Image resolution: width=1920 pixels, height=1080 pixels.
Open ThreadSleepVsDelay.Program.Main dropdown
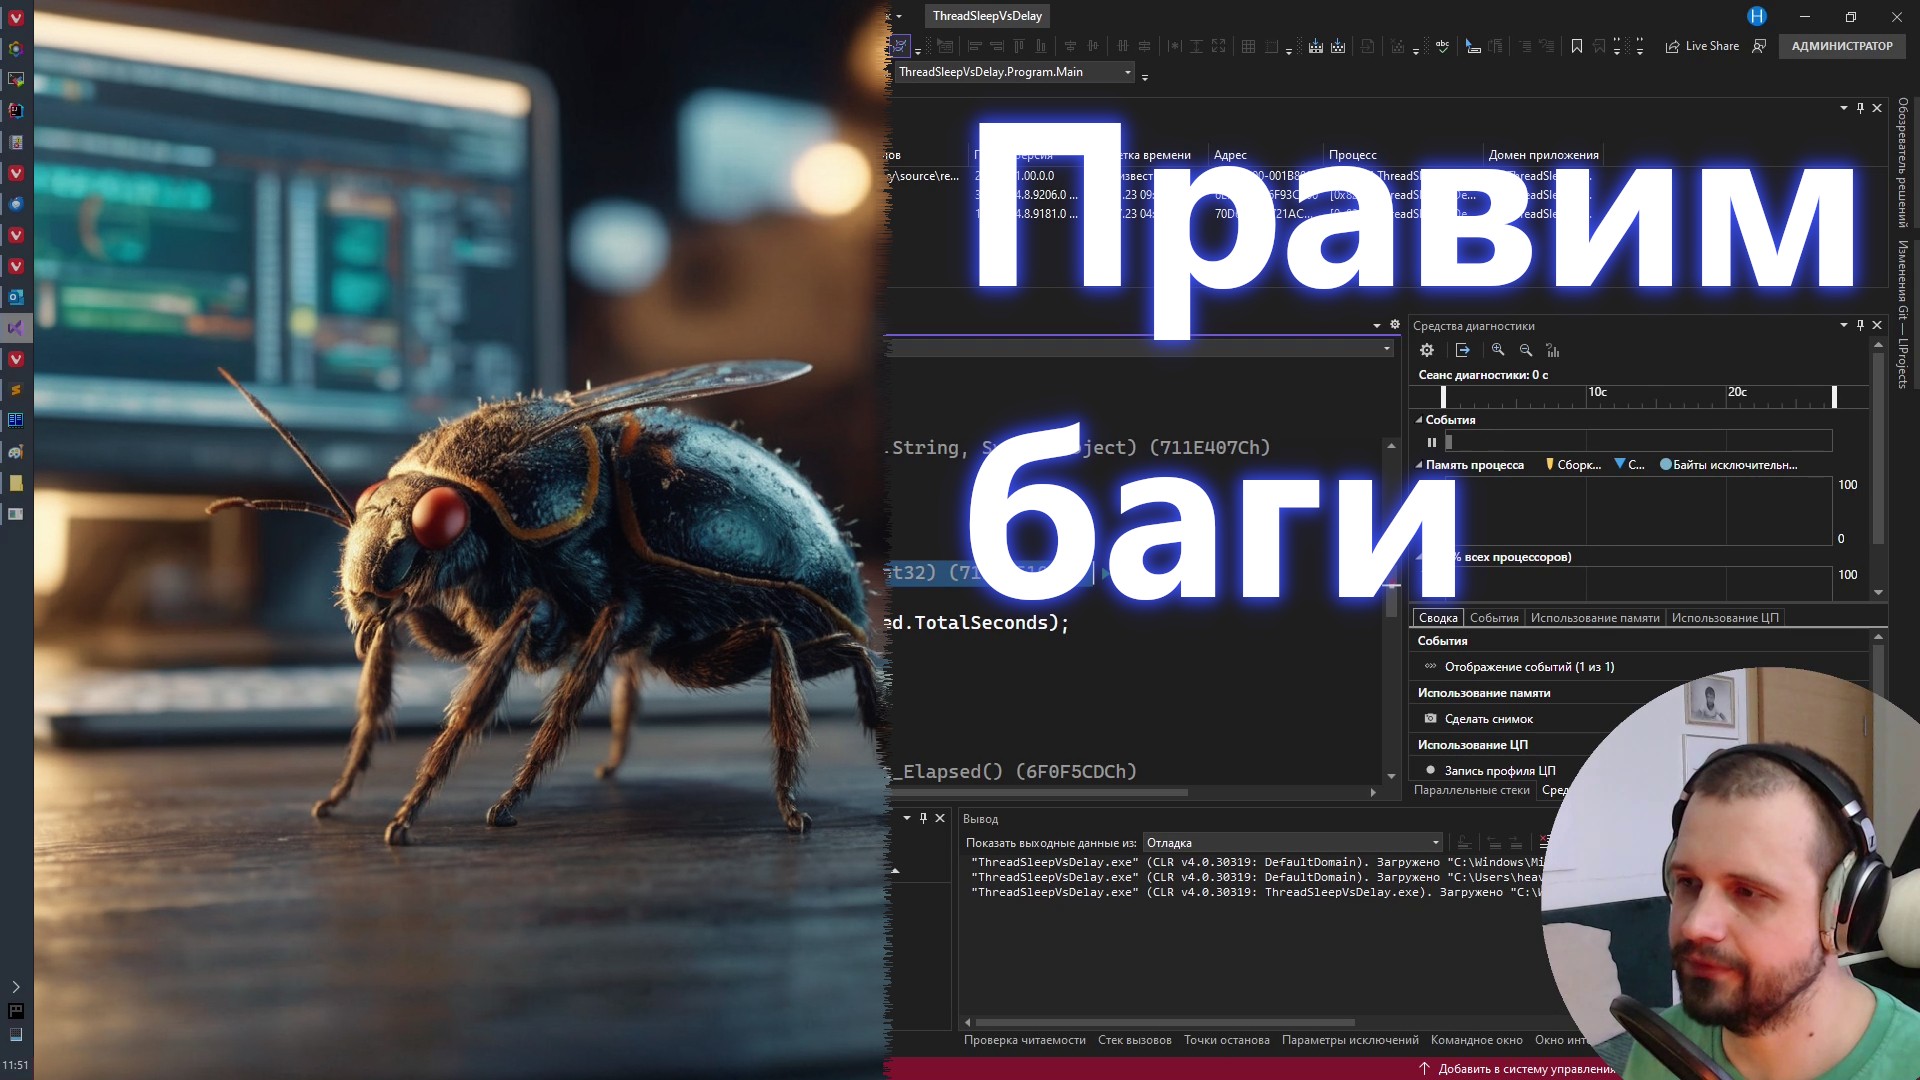pyautogui.click(x=1128, y=72)
